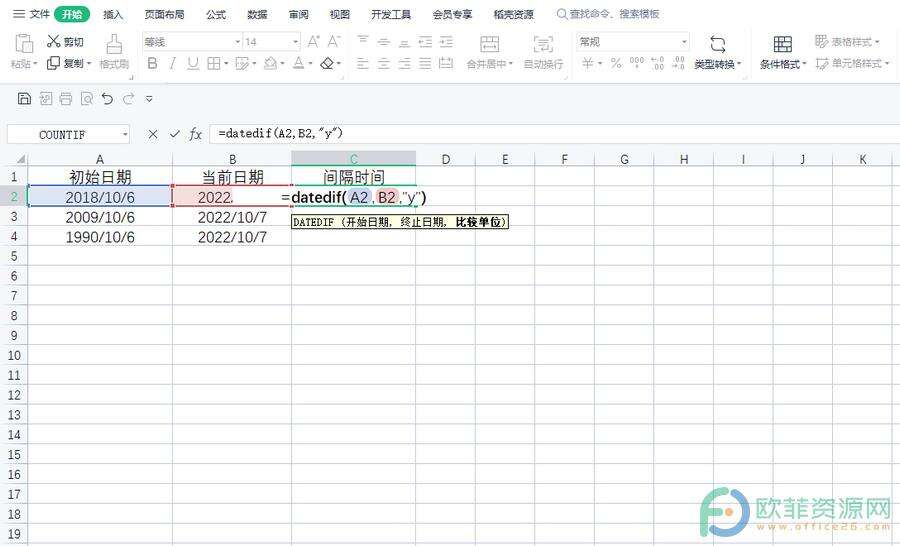Select cell A4 containing 1990/10/6
The width and height of the screenshot is (900, 546).
[100, 237]
